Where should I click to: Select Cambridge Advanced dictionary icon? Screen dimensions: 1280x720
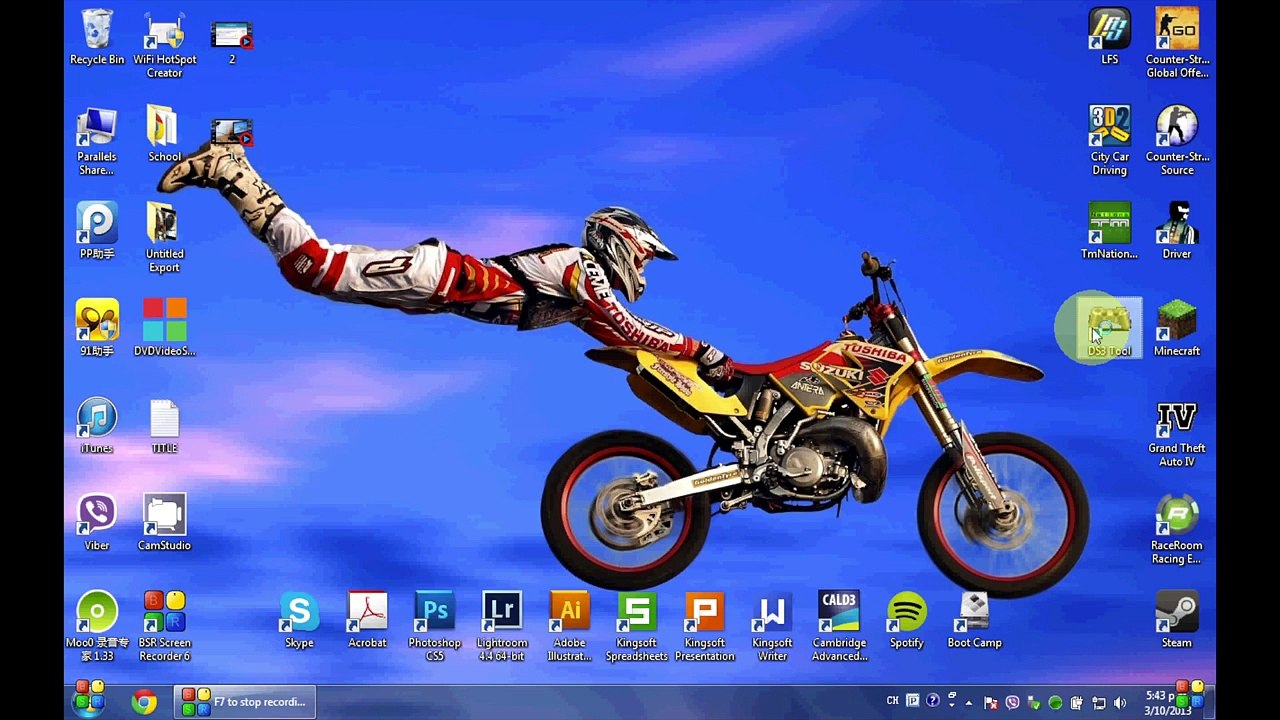point(839,626)
